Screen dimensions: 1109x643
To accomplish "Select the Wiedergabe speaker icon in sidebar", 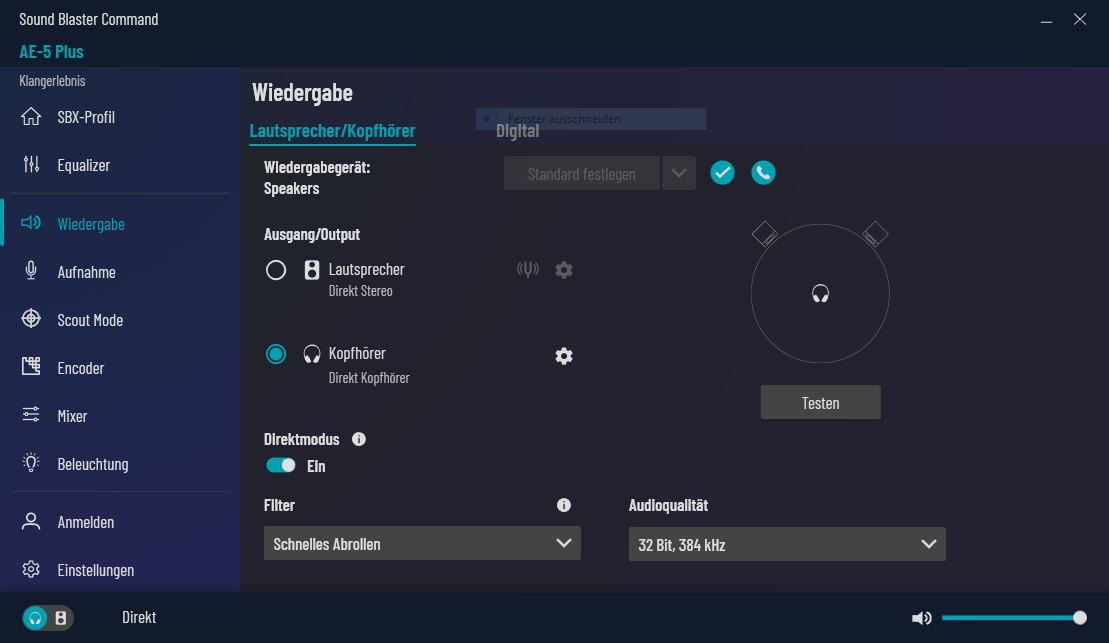I will tap(31, 223).
